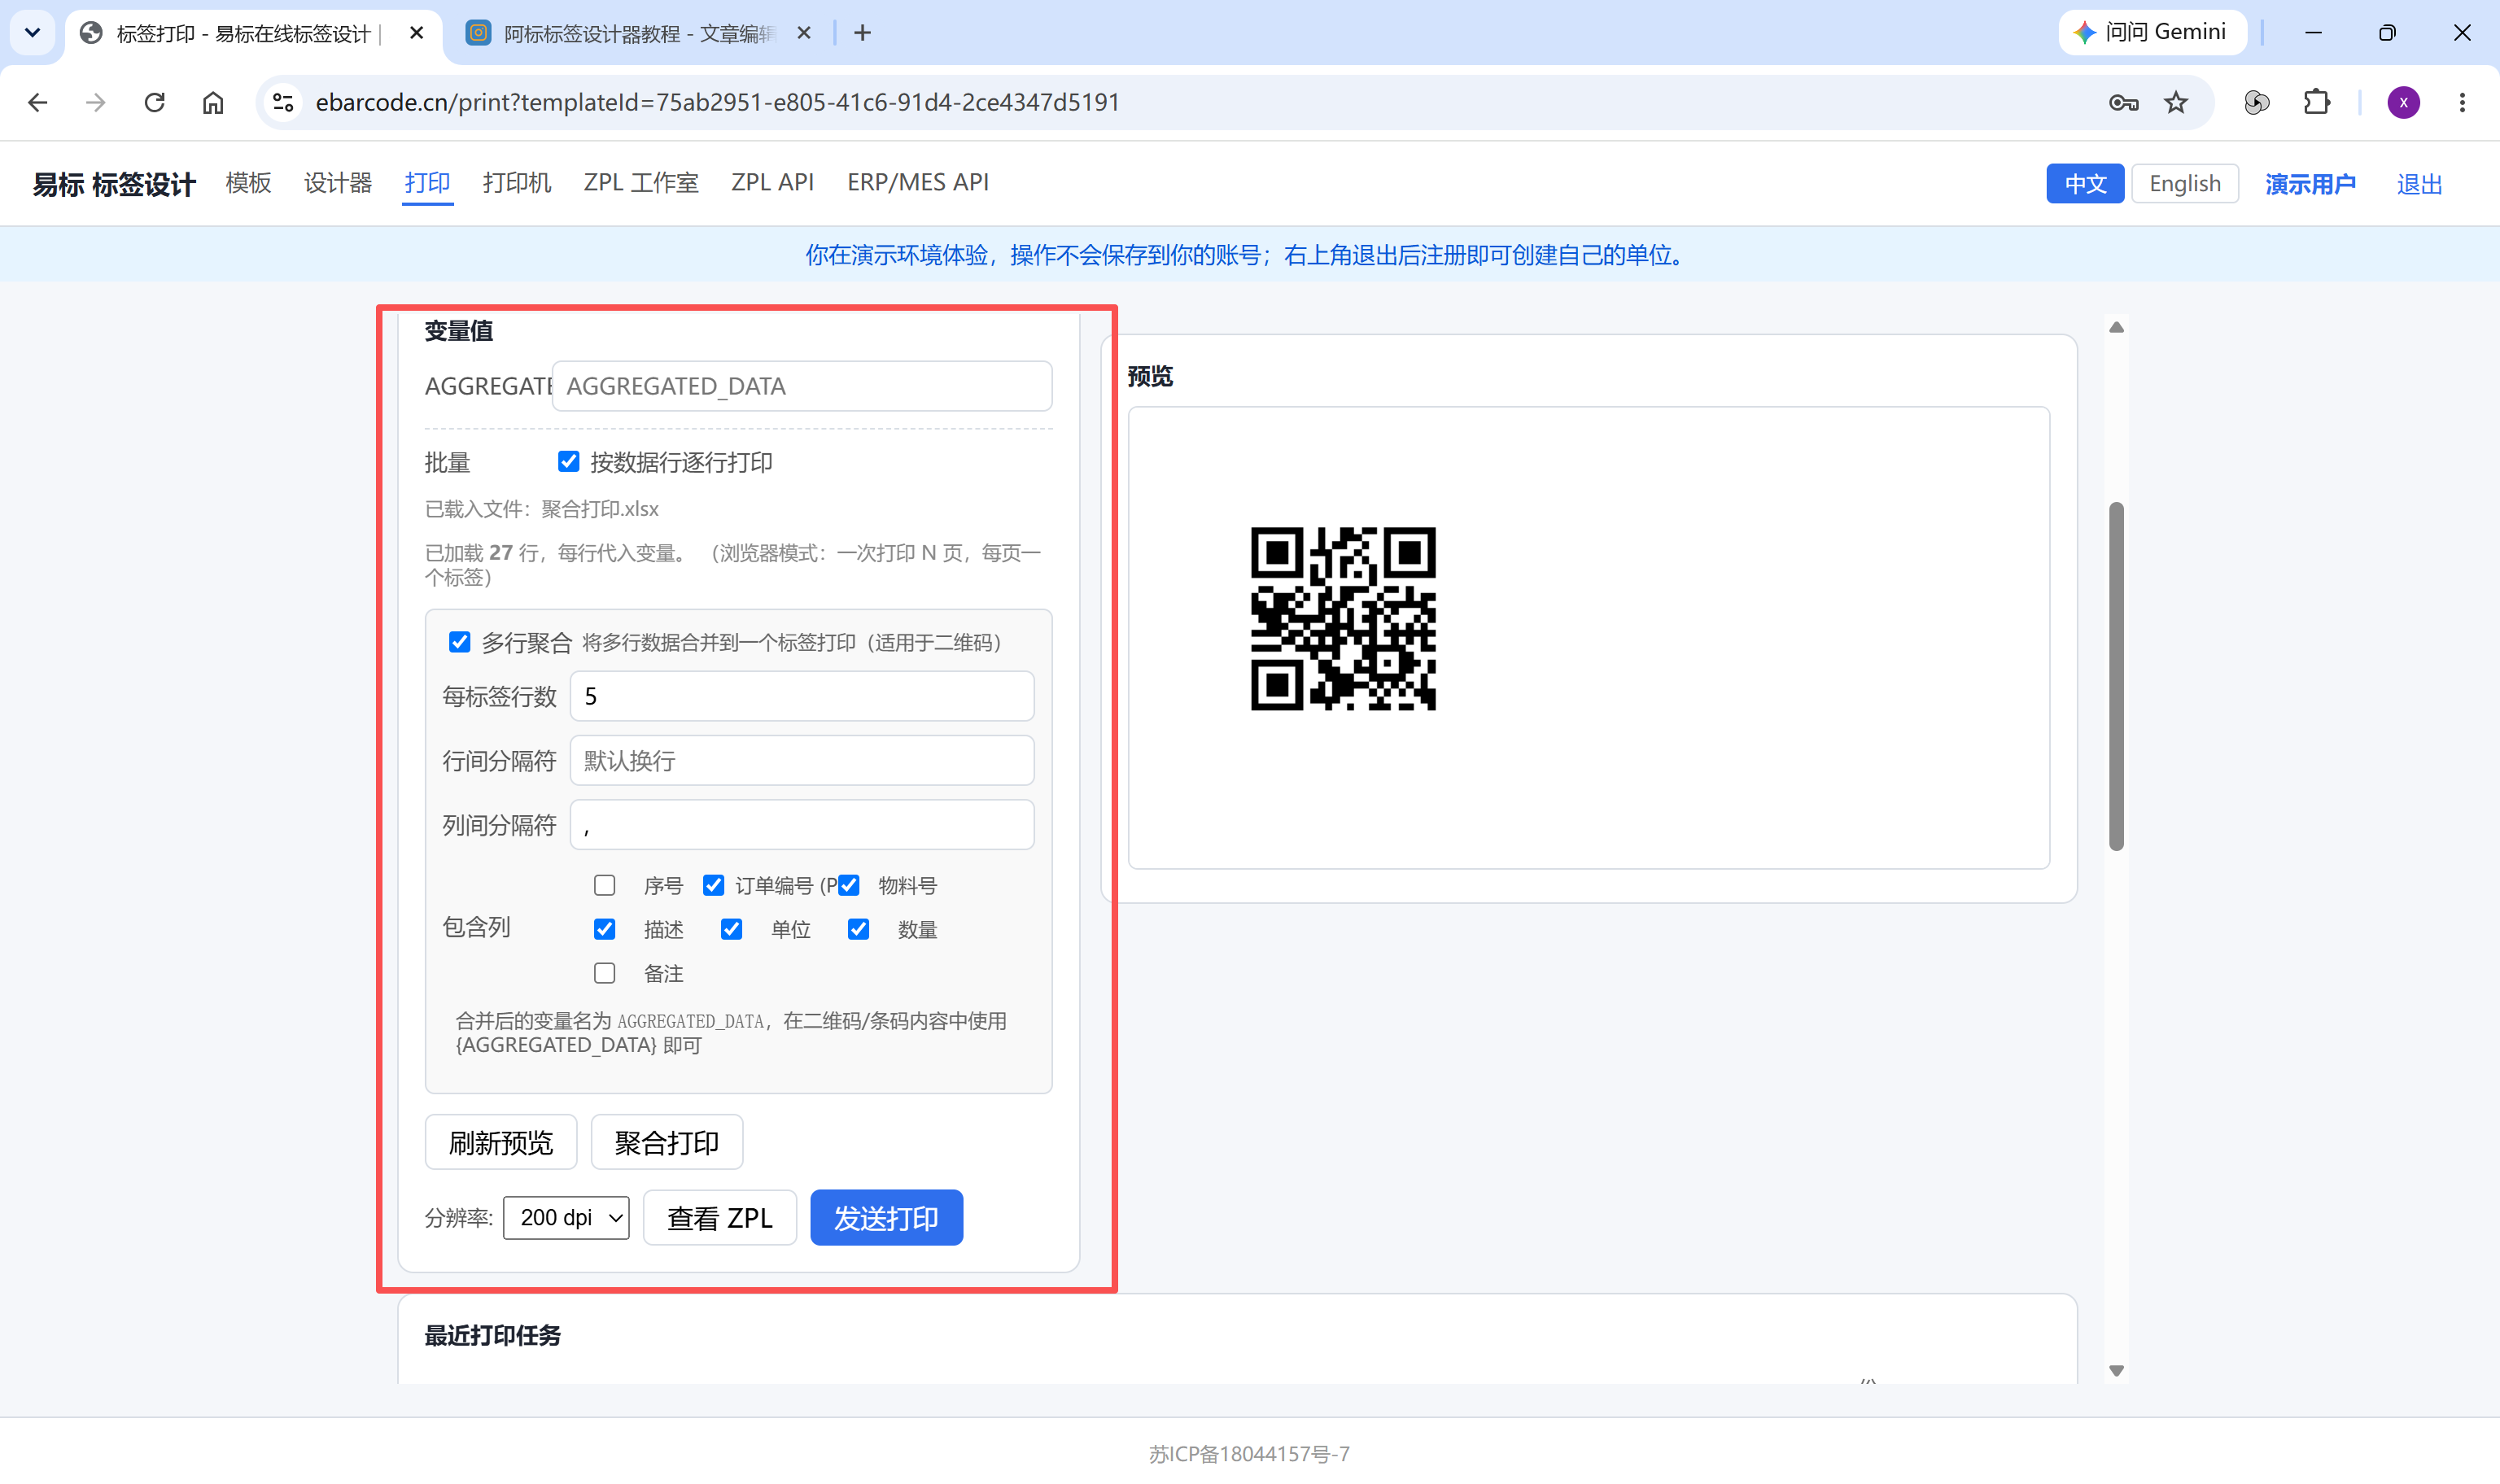This screenshot has width=2500, height=1484.
Task: Go back to previous page
Action: pos(38,102)
